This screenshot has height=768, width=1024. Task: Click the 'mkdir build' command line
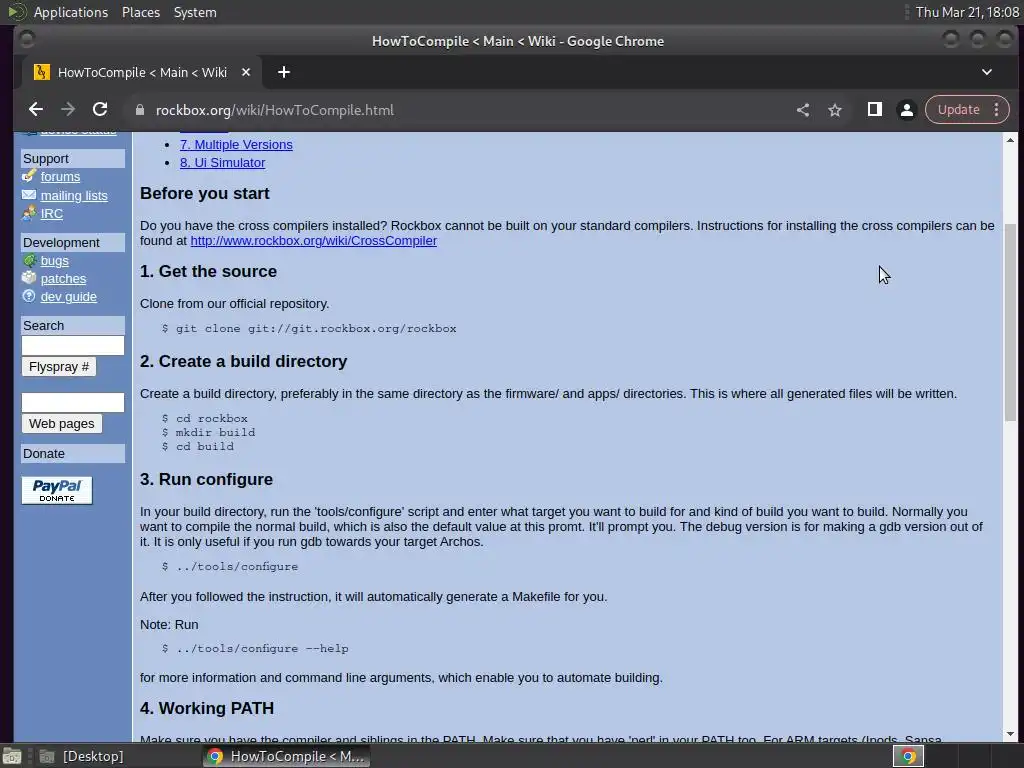coord(208,432)
